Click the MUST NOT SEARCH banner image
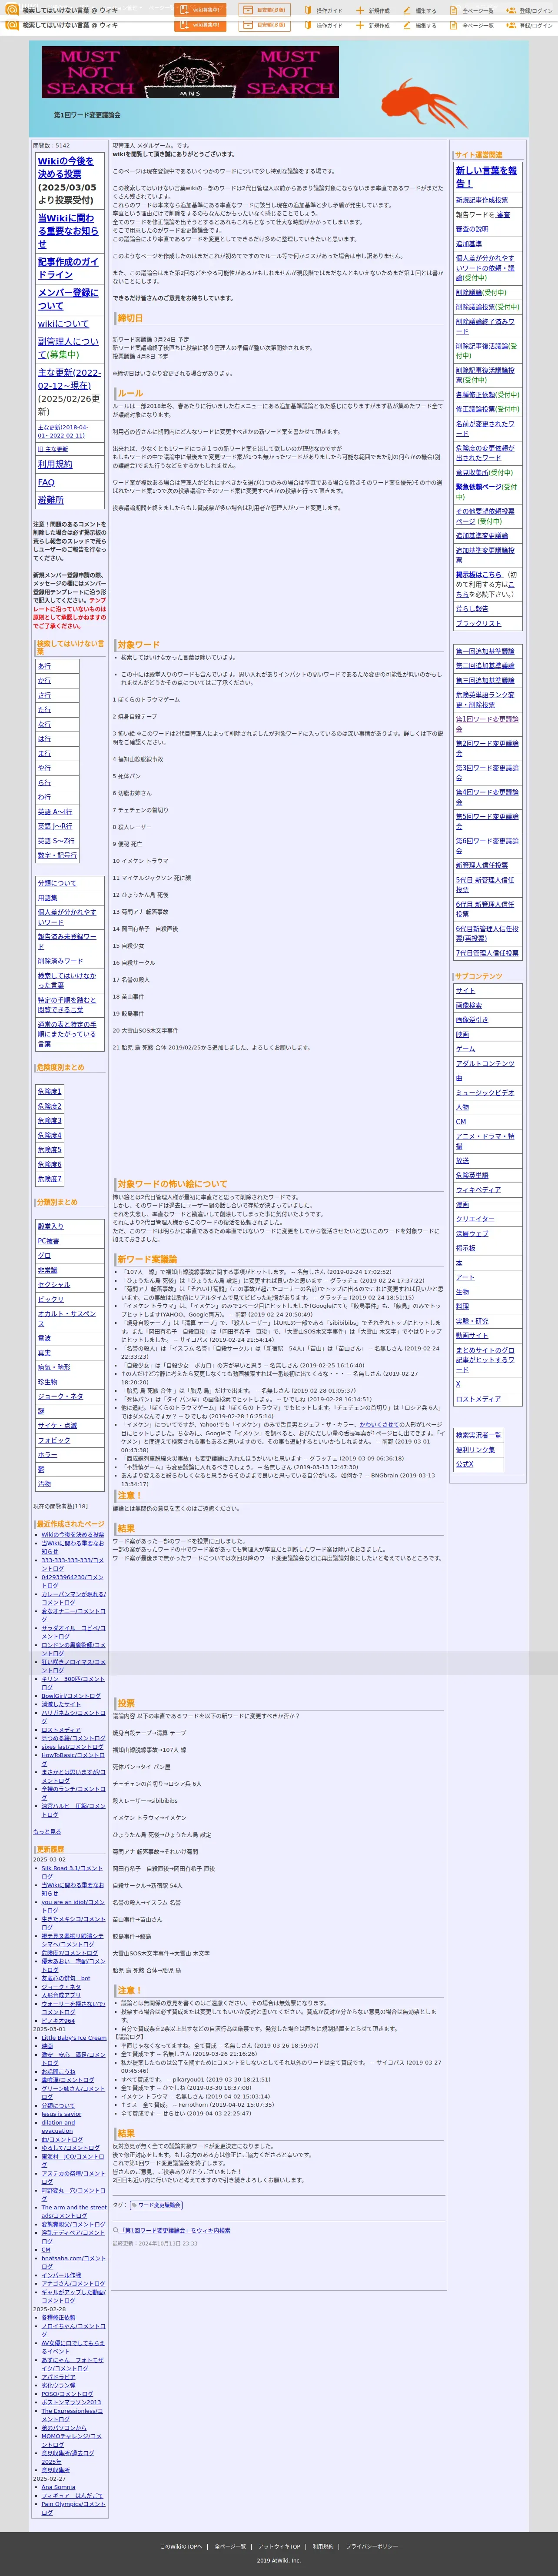558x2576 pixels. 190,72
